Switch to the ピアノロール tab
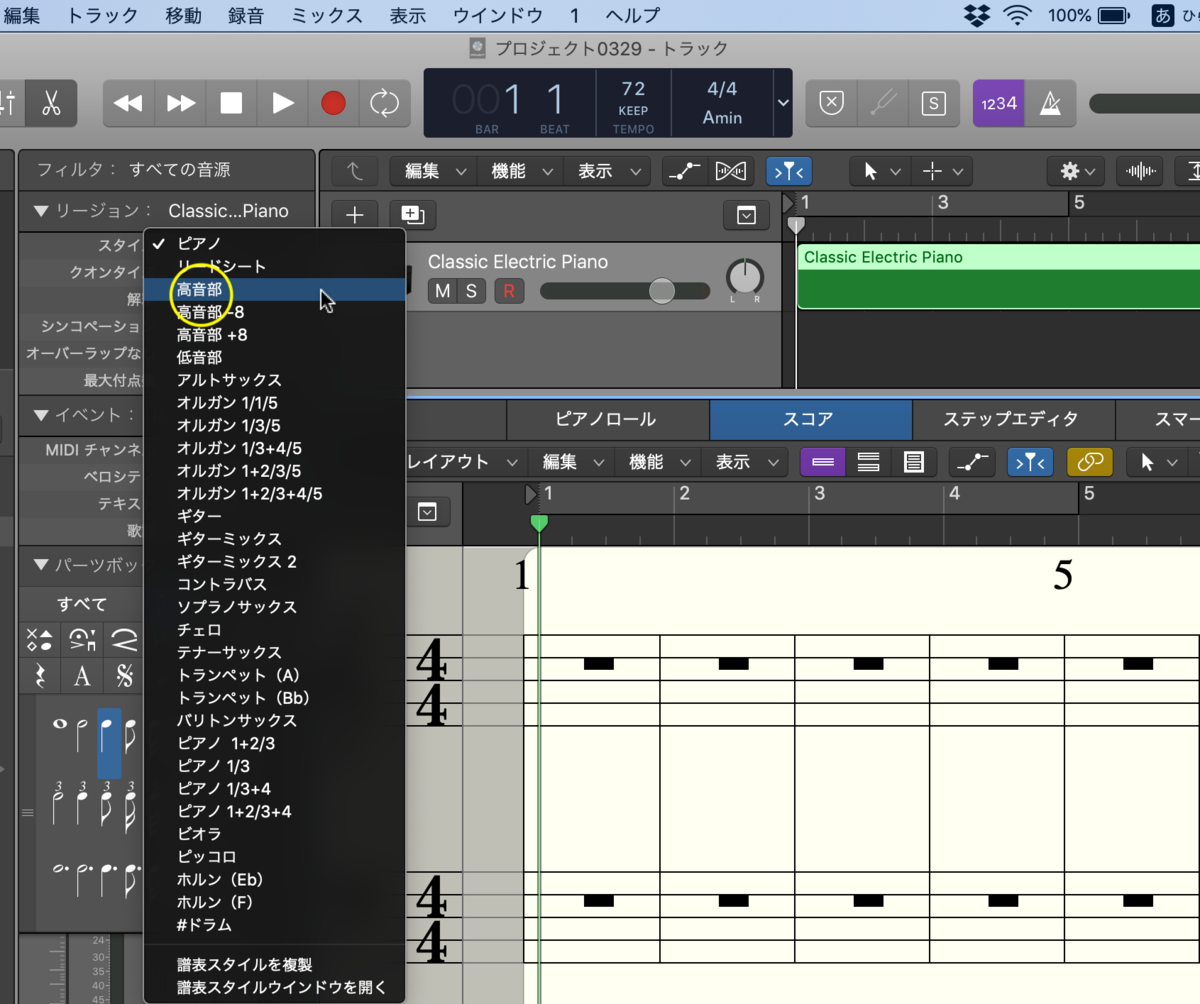 (608, 419)
